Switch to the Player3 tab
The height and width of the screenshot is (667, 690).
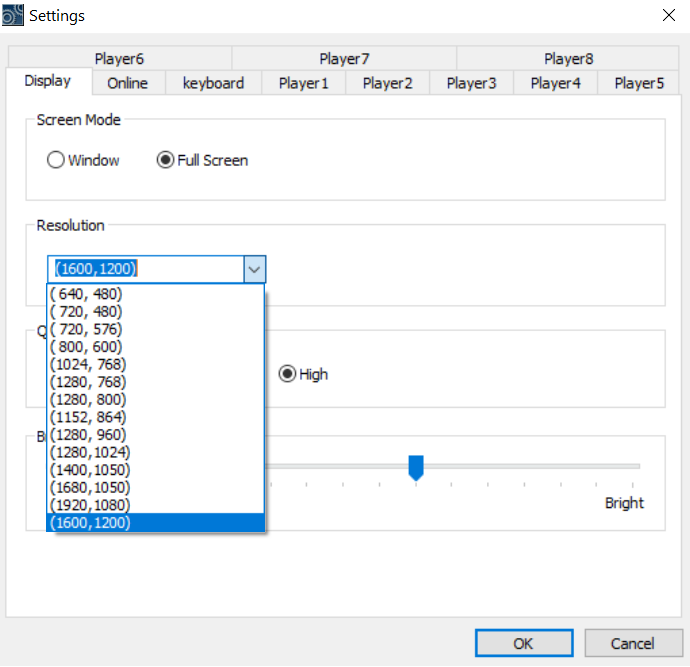pyautogui.click(x=471, y=83)
